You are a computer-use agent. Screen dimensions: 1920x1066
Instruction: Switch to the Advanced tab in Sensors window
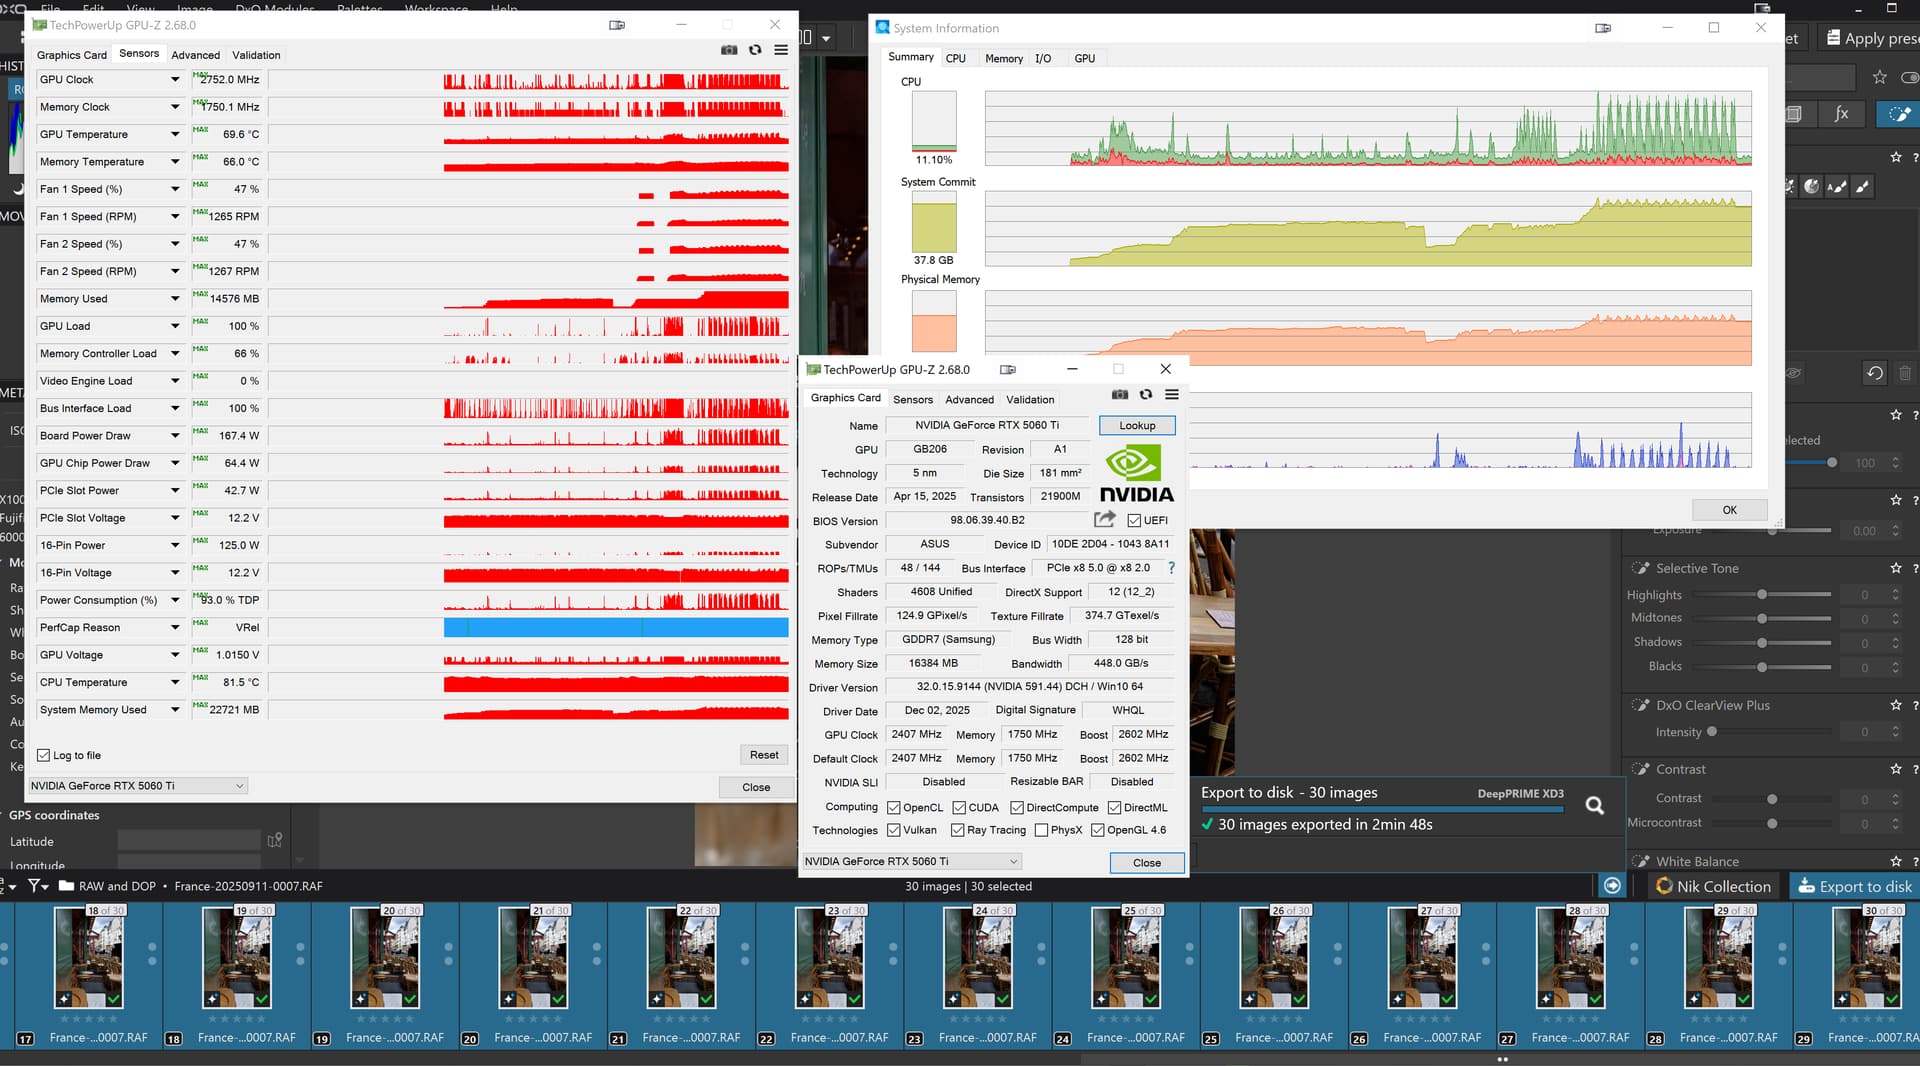coord(195,55)
